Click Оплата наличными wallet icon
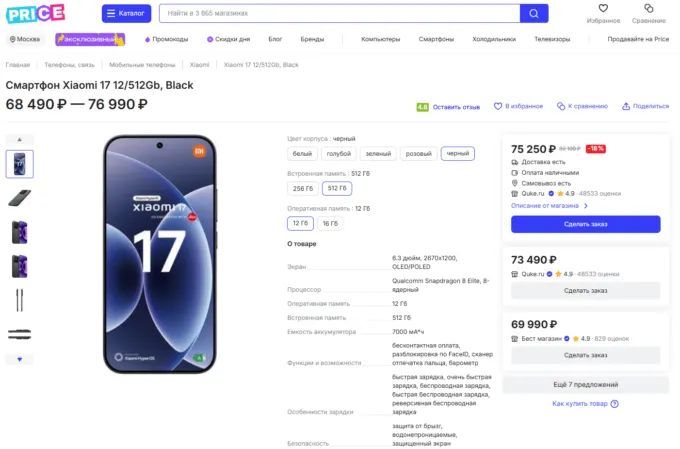680x449 pixels. point(515,173)
